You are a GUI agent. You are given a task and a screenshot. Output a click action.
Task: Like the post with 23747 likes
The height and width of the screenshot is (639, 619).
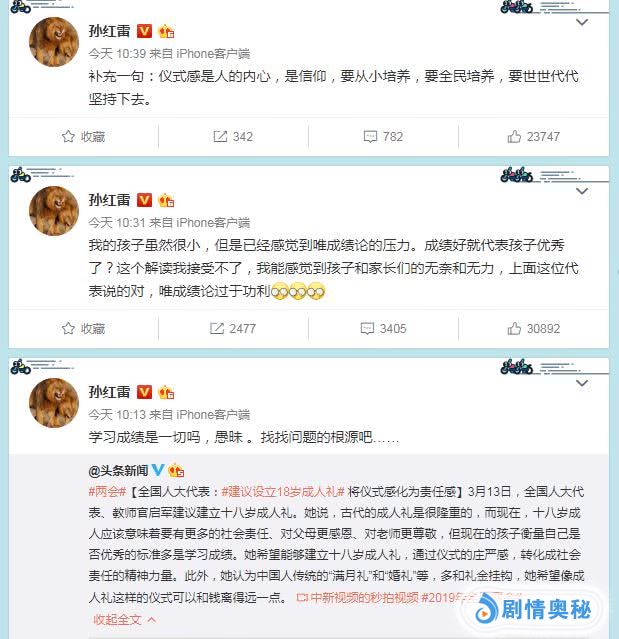[533, 137]
